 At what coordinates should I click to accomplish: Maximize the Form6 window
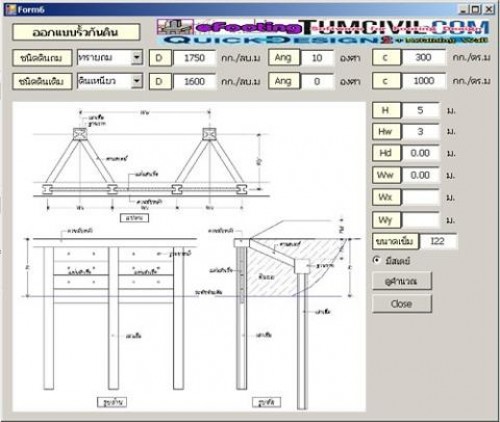476,9
